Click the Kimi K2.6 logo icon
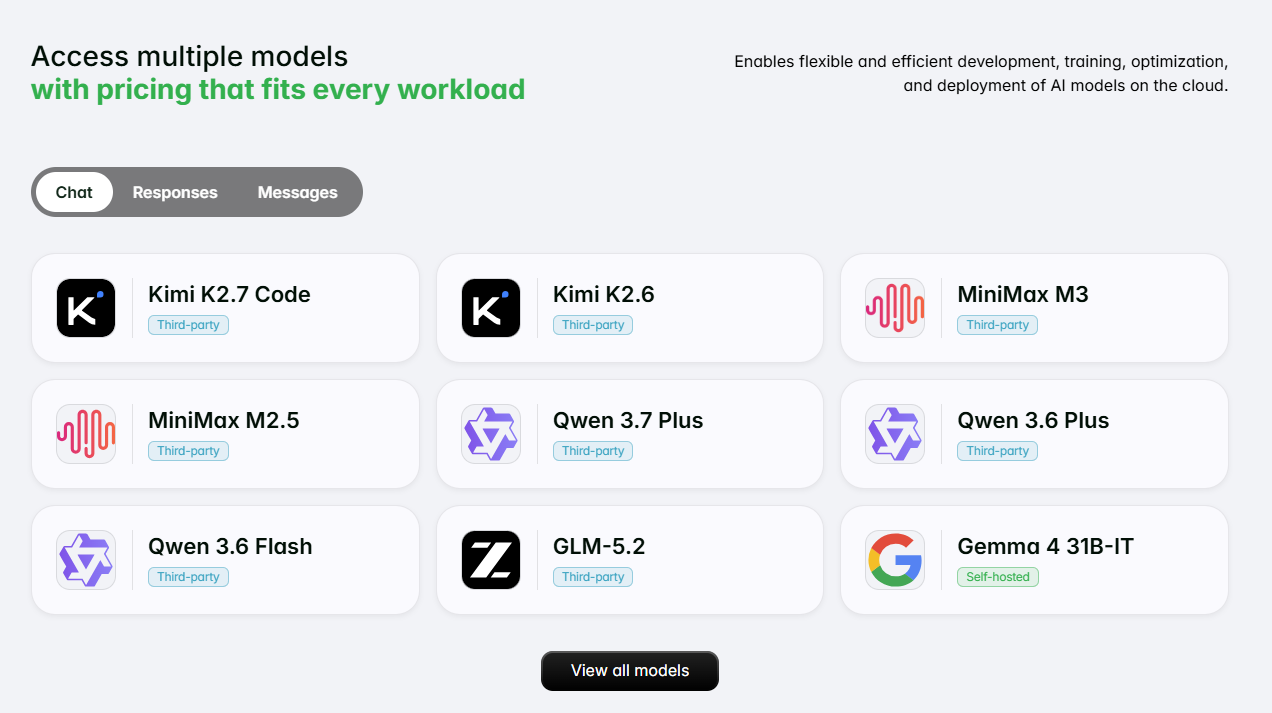1272x713 pixels. coord(491,308)
